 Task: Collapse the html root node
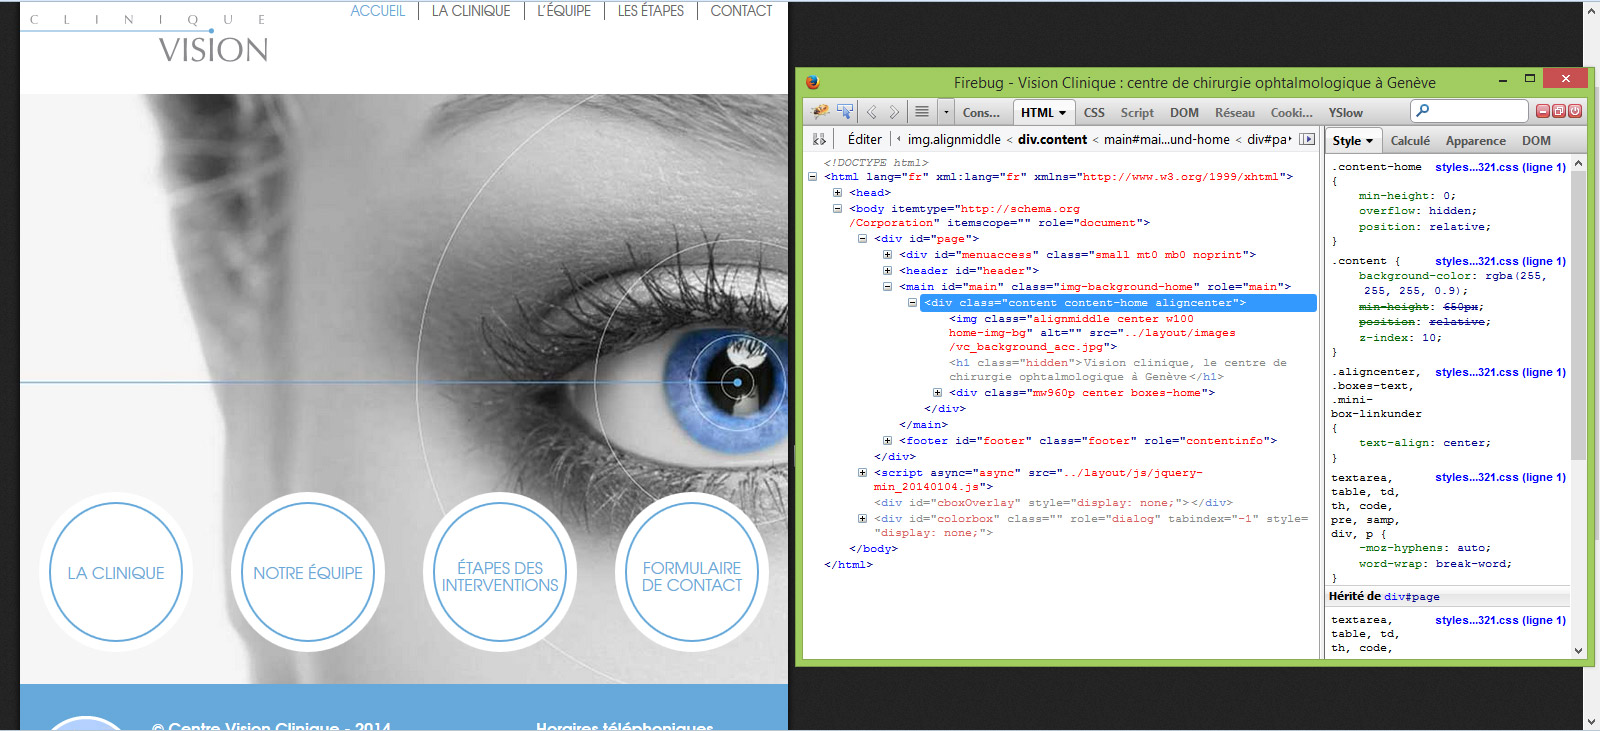pyautogui.click(x=813, y=177)
